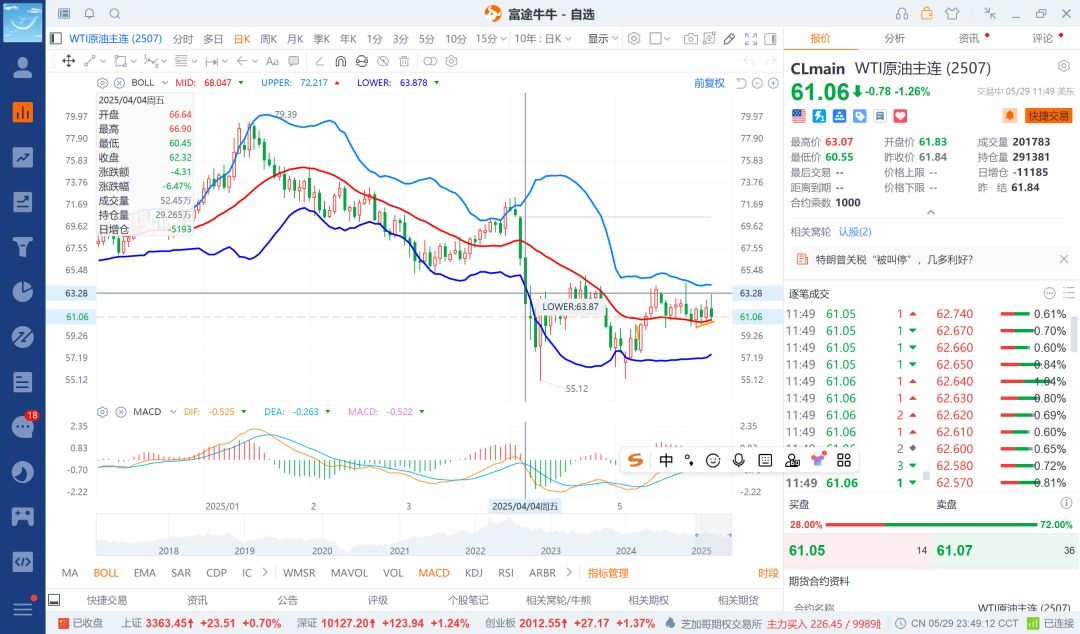Delete drawings with trash can icon
The width and height of the screenshot is (1080, 634).
[404, 61]
